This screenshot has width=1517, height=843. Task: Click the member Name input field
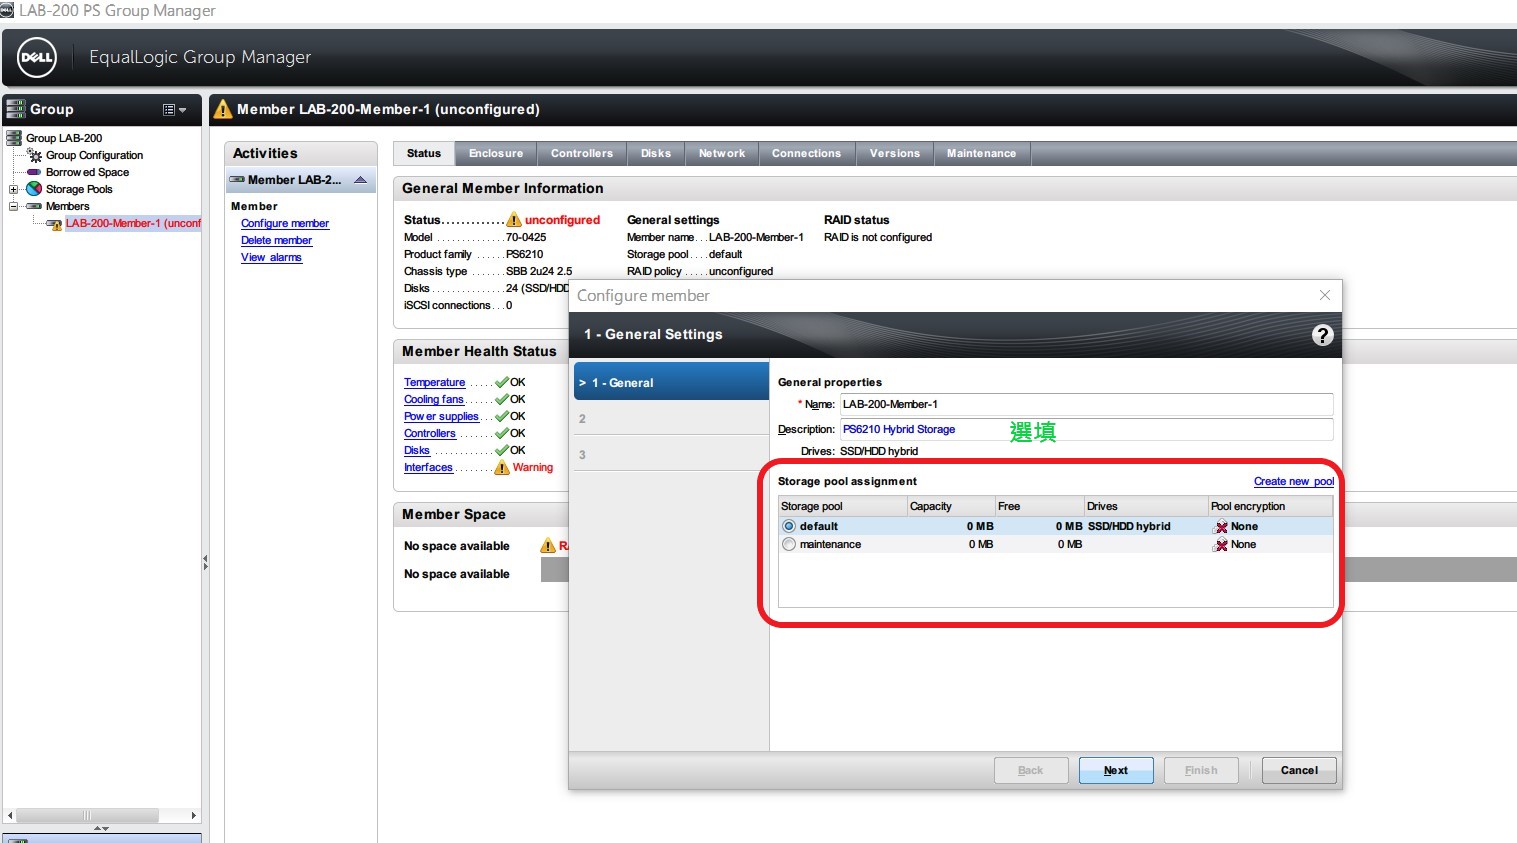click(1086, 404)
